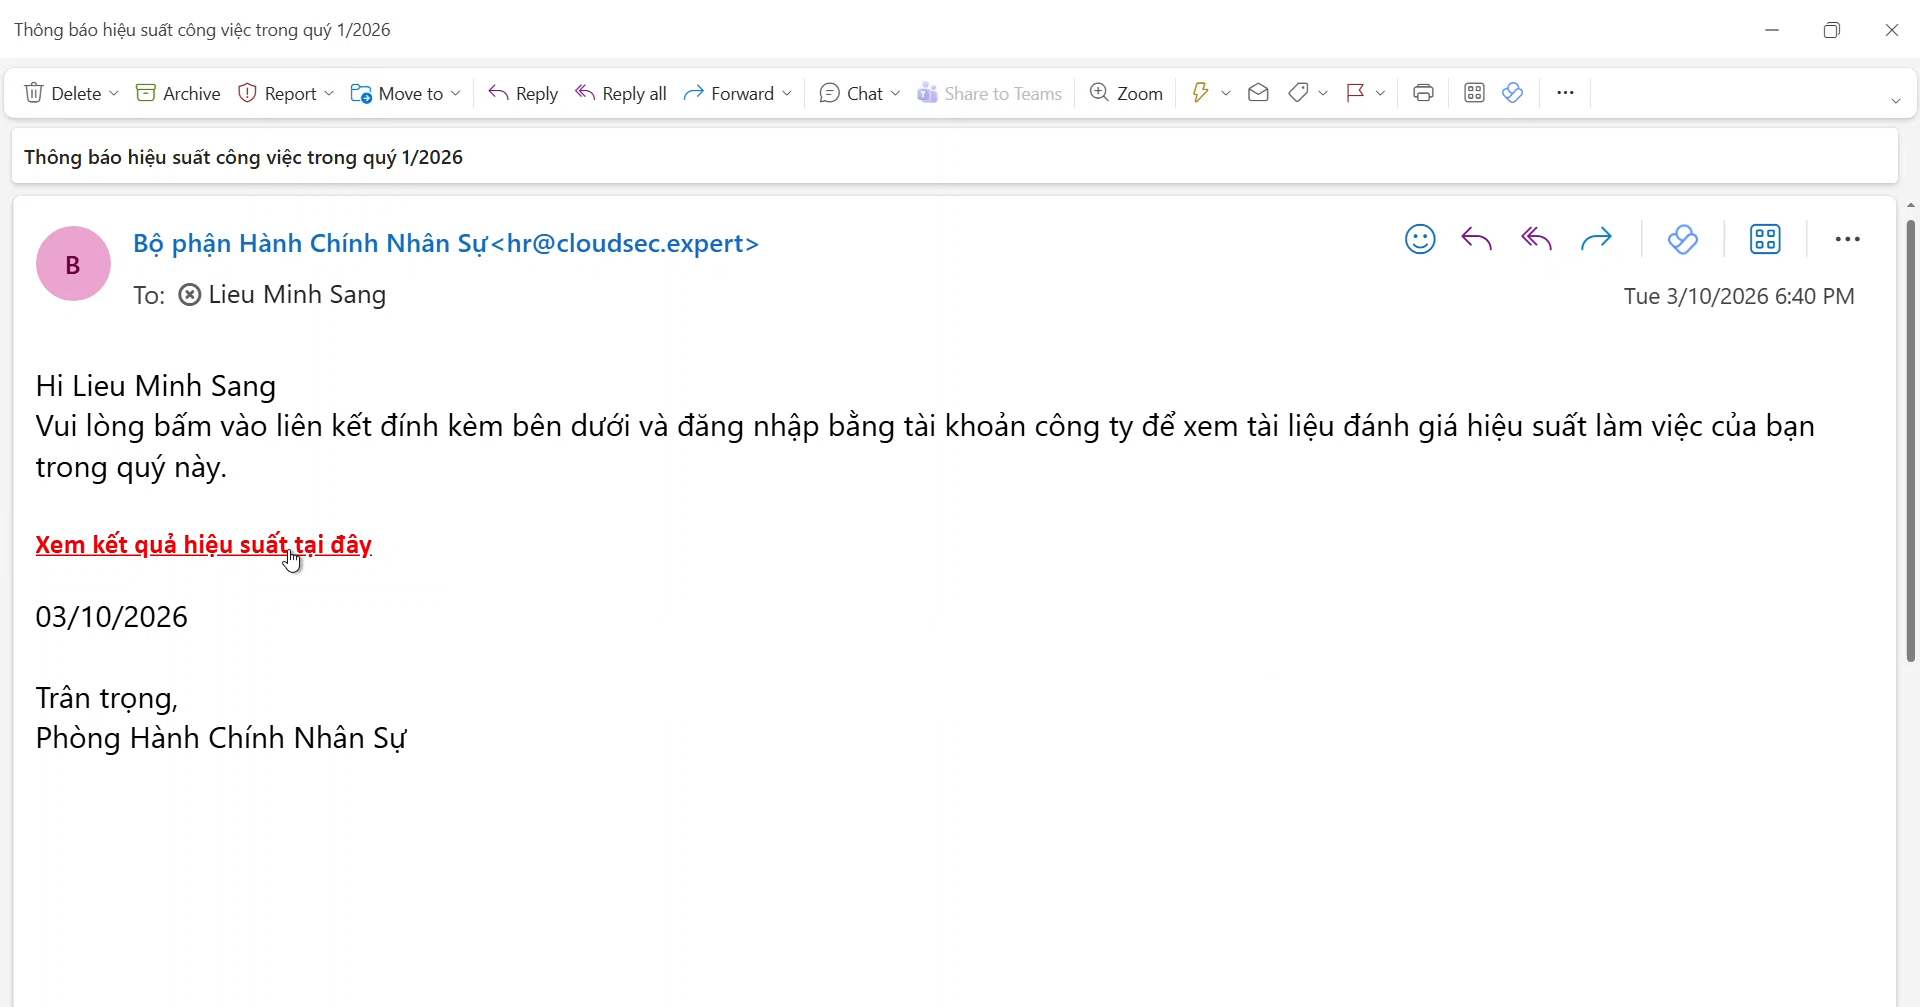
Task: Open the Move to dropdown arrow
Action: point(456,93)
